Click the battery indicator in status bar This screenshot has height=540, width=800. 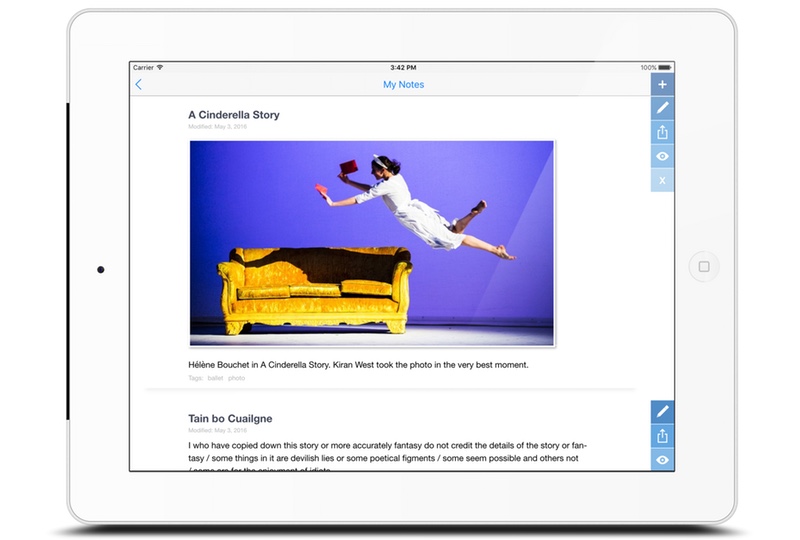[x=665, y=67]
